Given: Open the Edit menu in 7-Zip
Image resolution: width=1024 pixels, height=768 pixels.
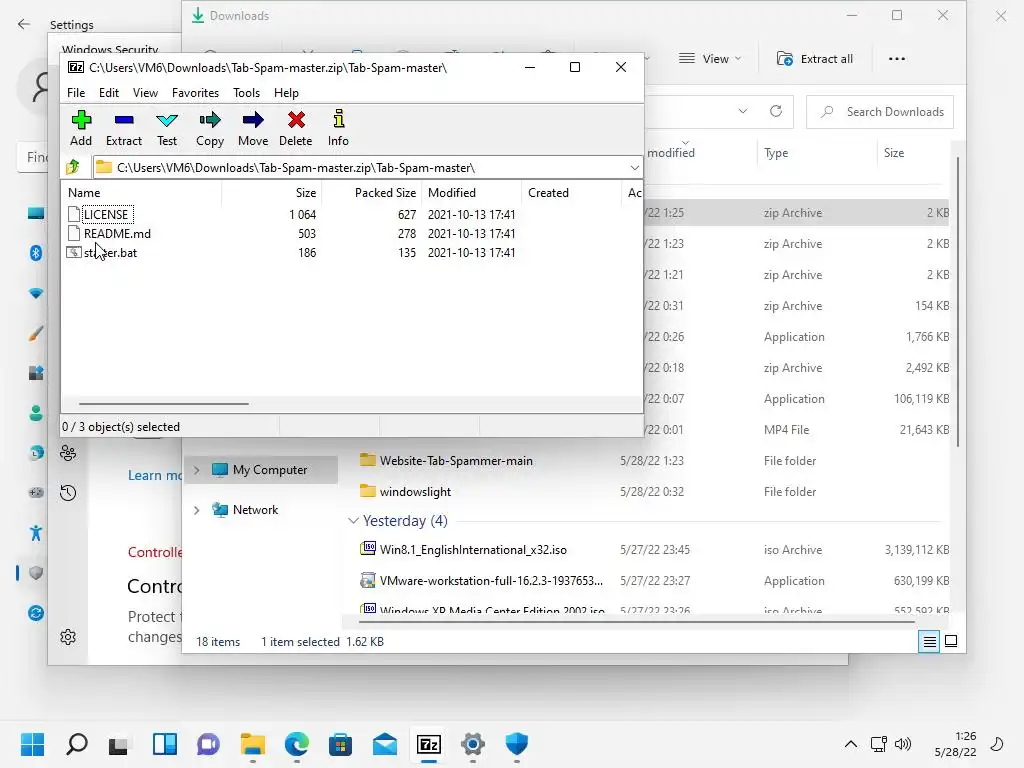Looking at the screenshot, I should pyautogui.click(x=108, y=93).
